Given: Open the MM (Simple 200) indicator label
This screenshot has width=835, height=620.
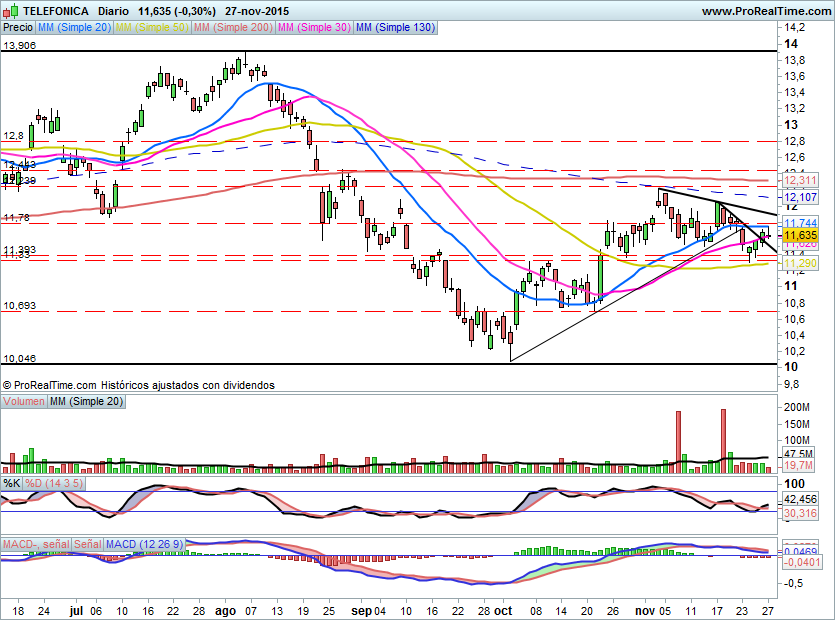Looking at the screenshot, I should coord(233,27).
